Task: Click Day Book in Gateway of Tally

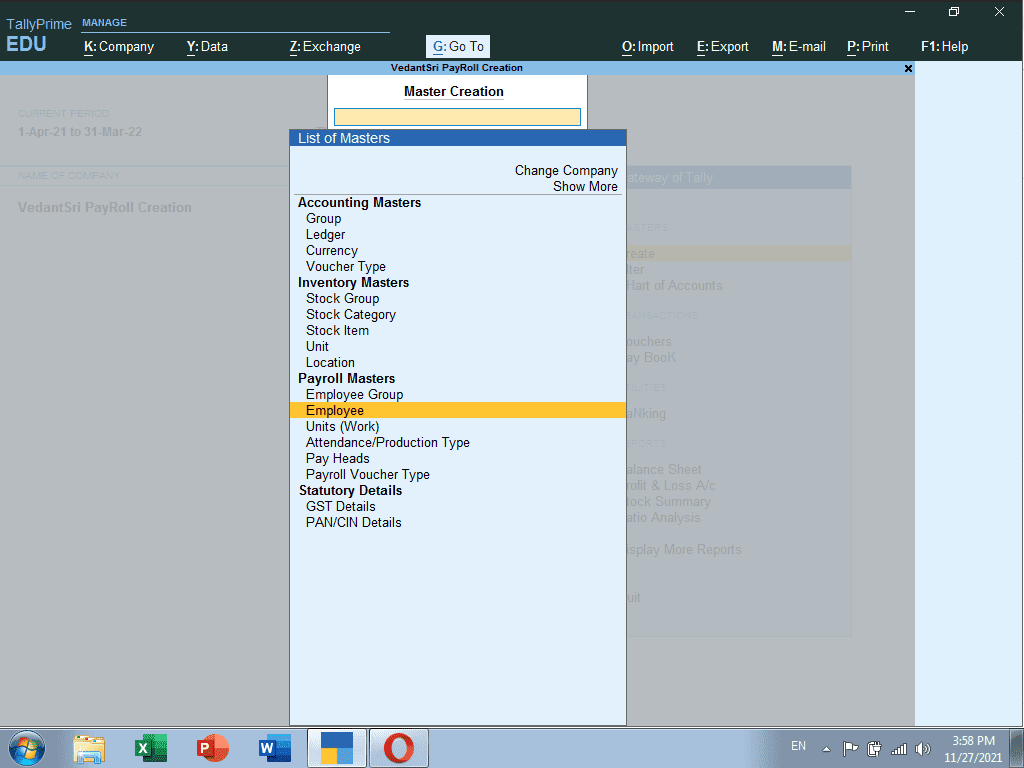Action: [651, 357]
